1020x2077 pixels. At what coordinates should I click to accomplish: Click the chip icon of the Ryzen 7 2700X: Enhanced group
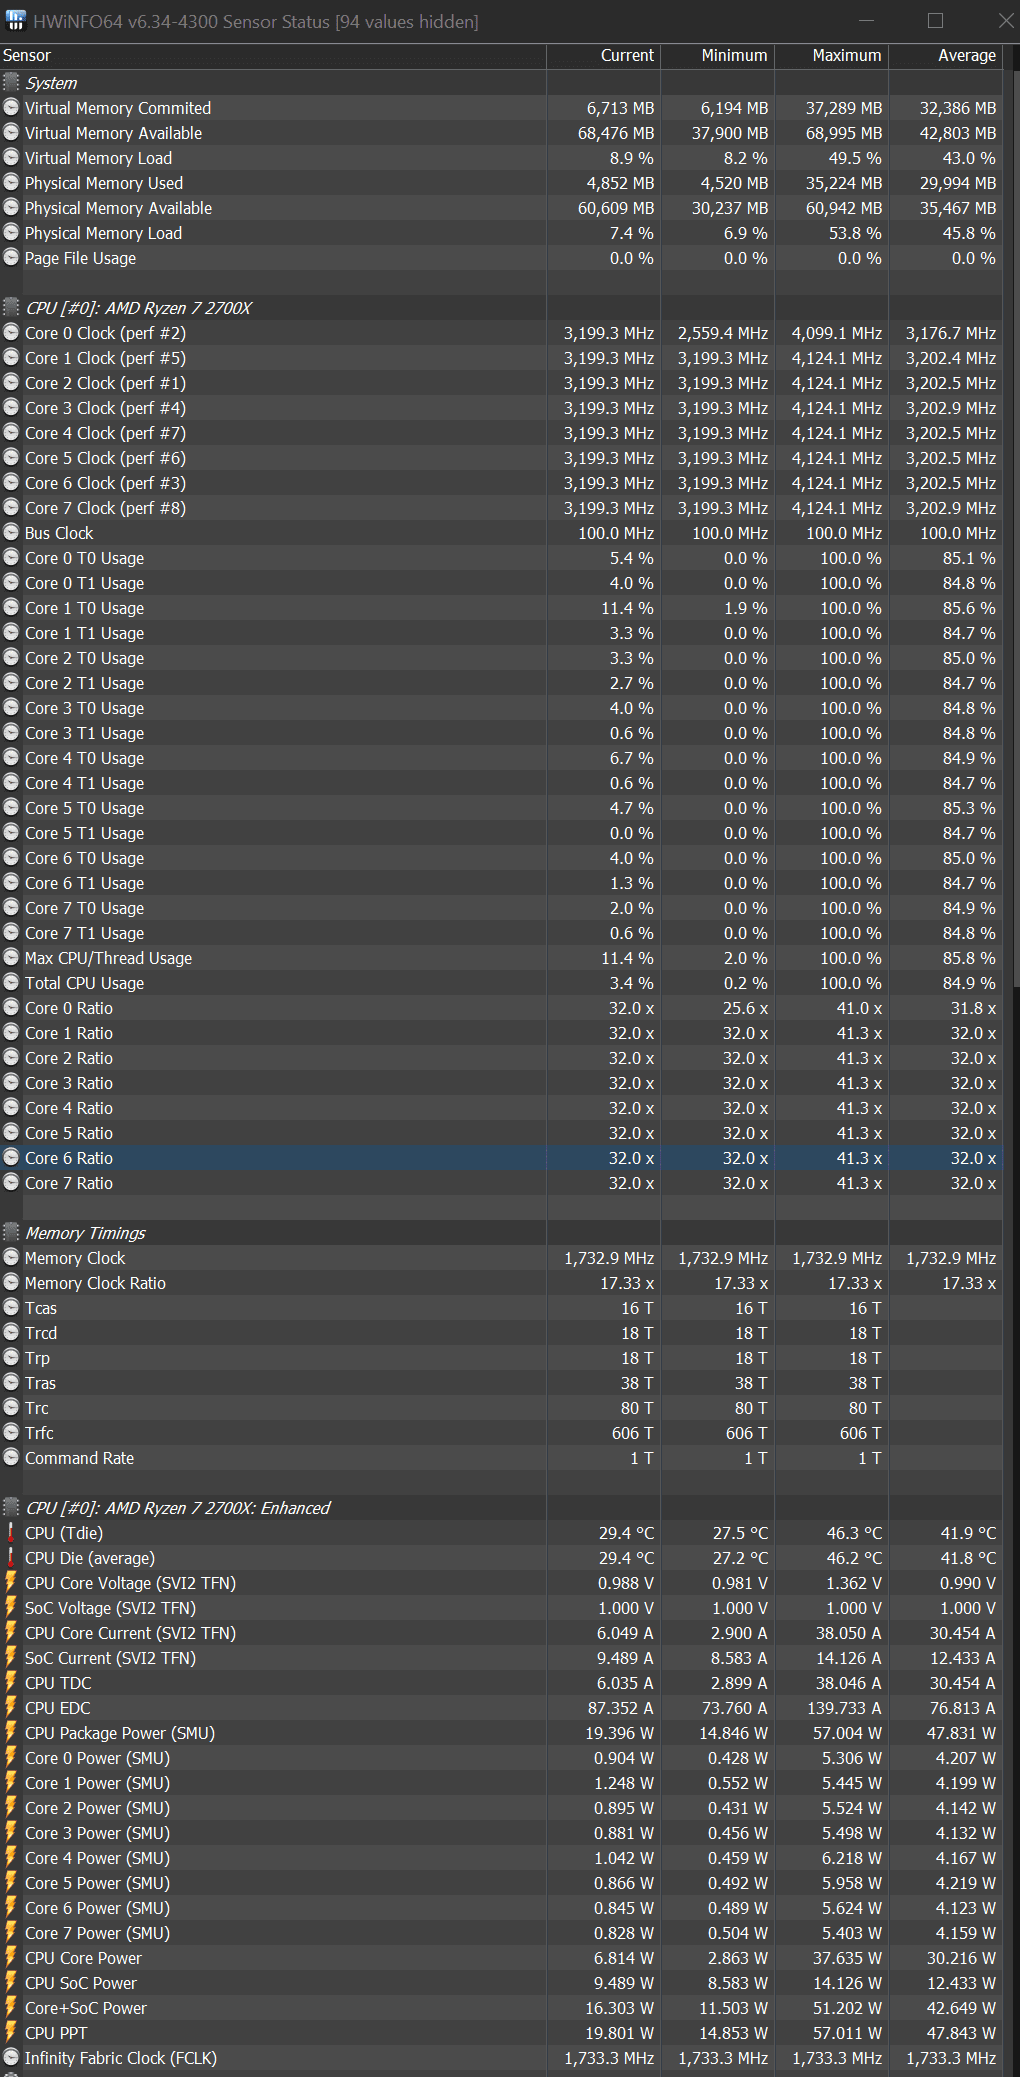[x=11, y=1507]
